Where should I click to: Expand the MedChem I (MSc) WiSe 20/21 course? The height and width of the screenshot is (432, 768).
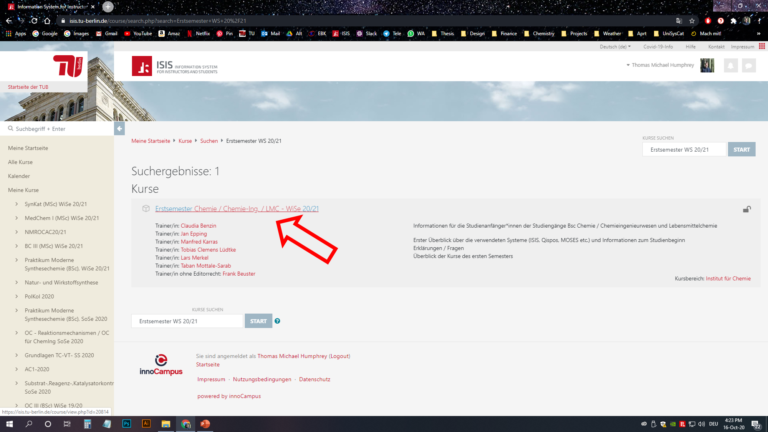pyautogui.click(x=17, y=218)
